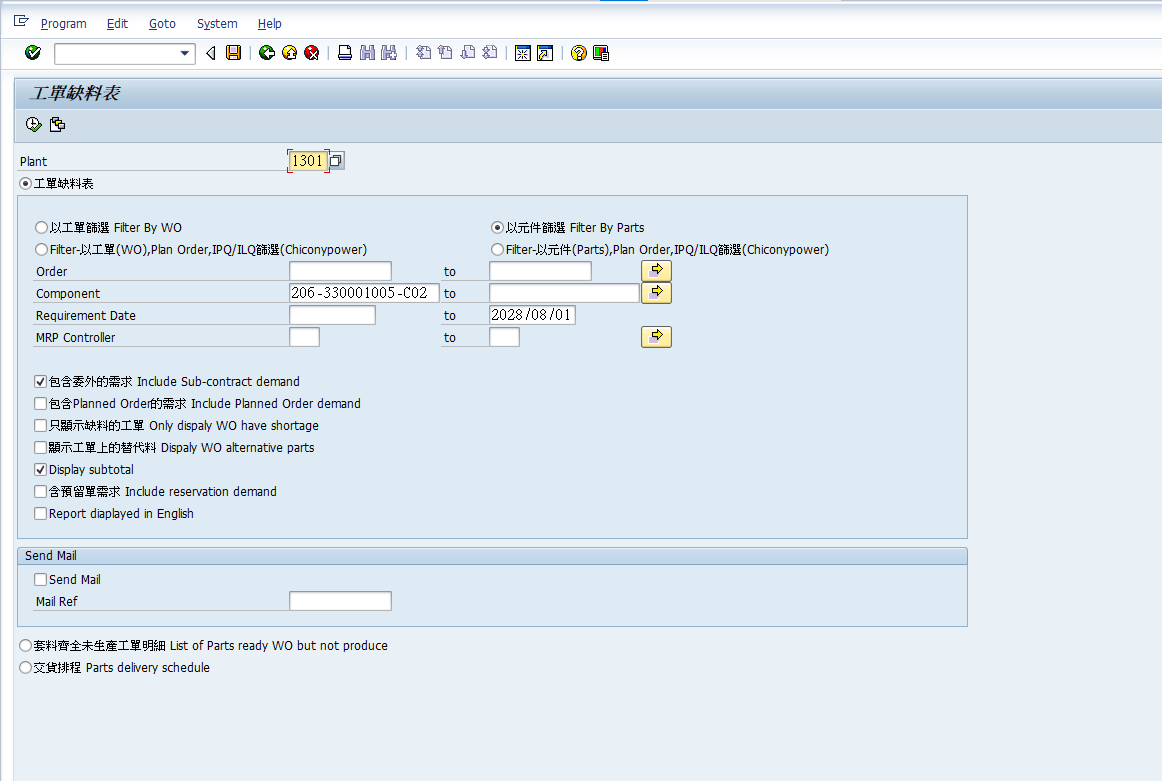The width and height of the screenshot is (1162, 781).
Task: Click the green Back arrow icon
Action: (x=266, y=53)
